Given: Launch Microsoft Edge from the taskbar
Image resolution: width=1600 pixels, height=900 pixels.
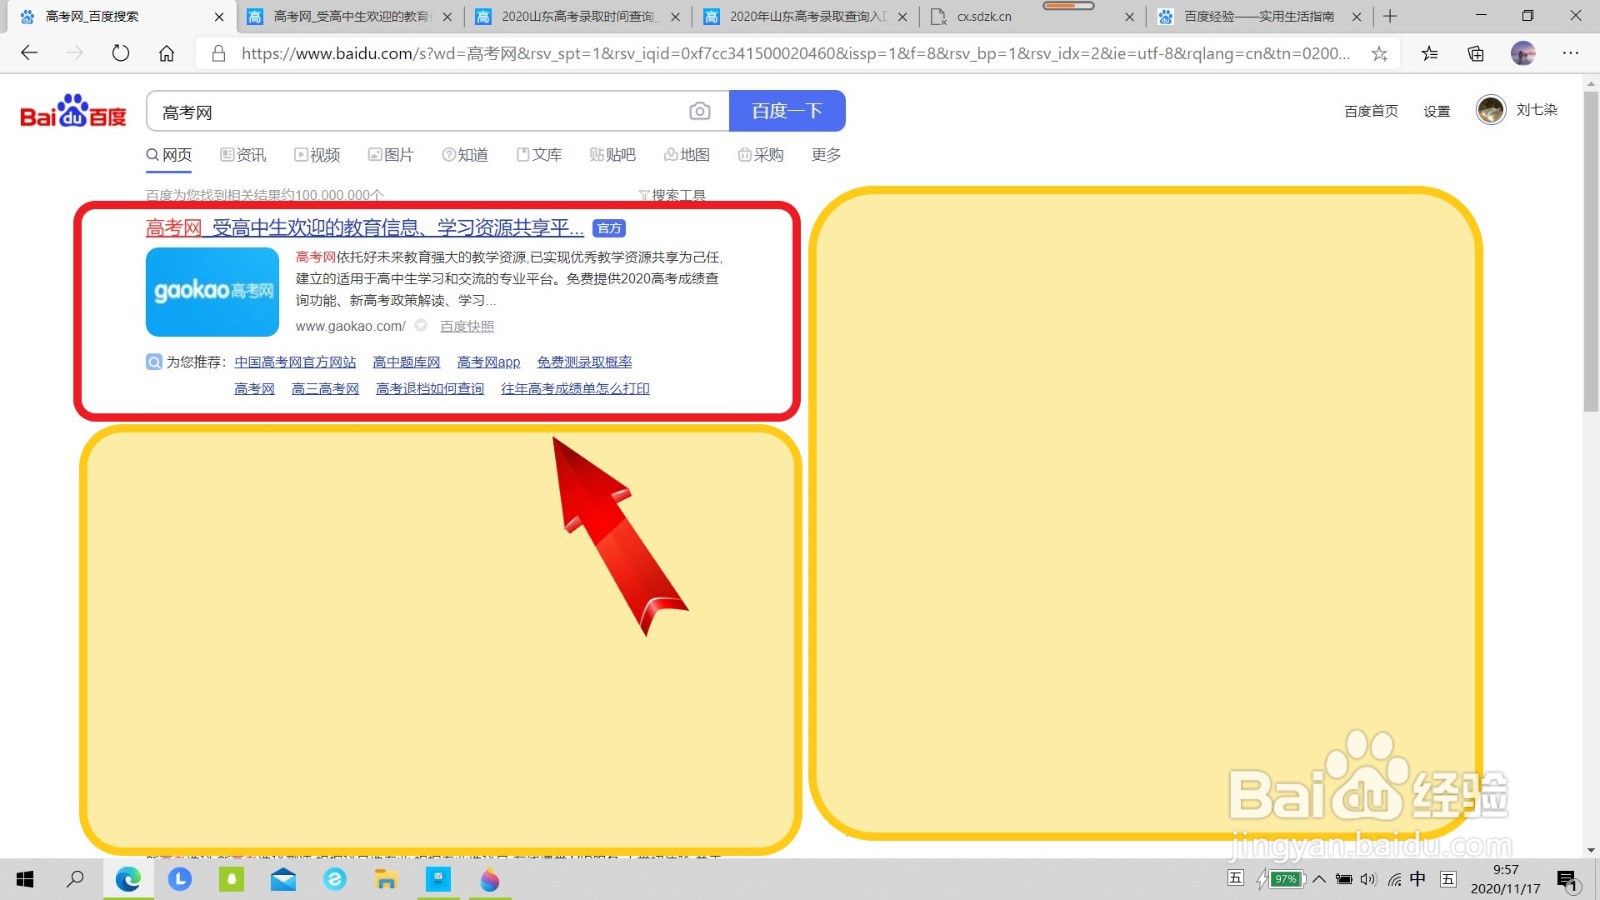Looking at the screenshot, I should point(128,879).
